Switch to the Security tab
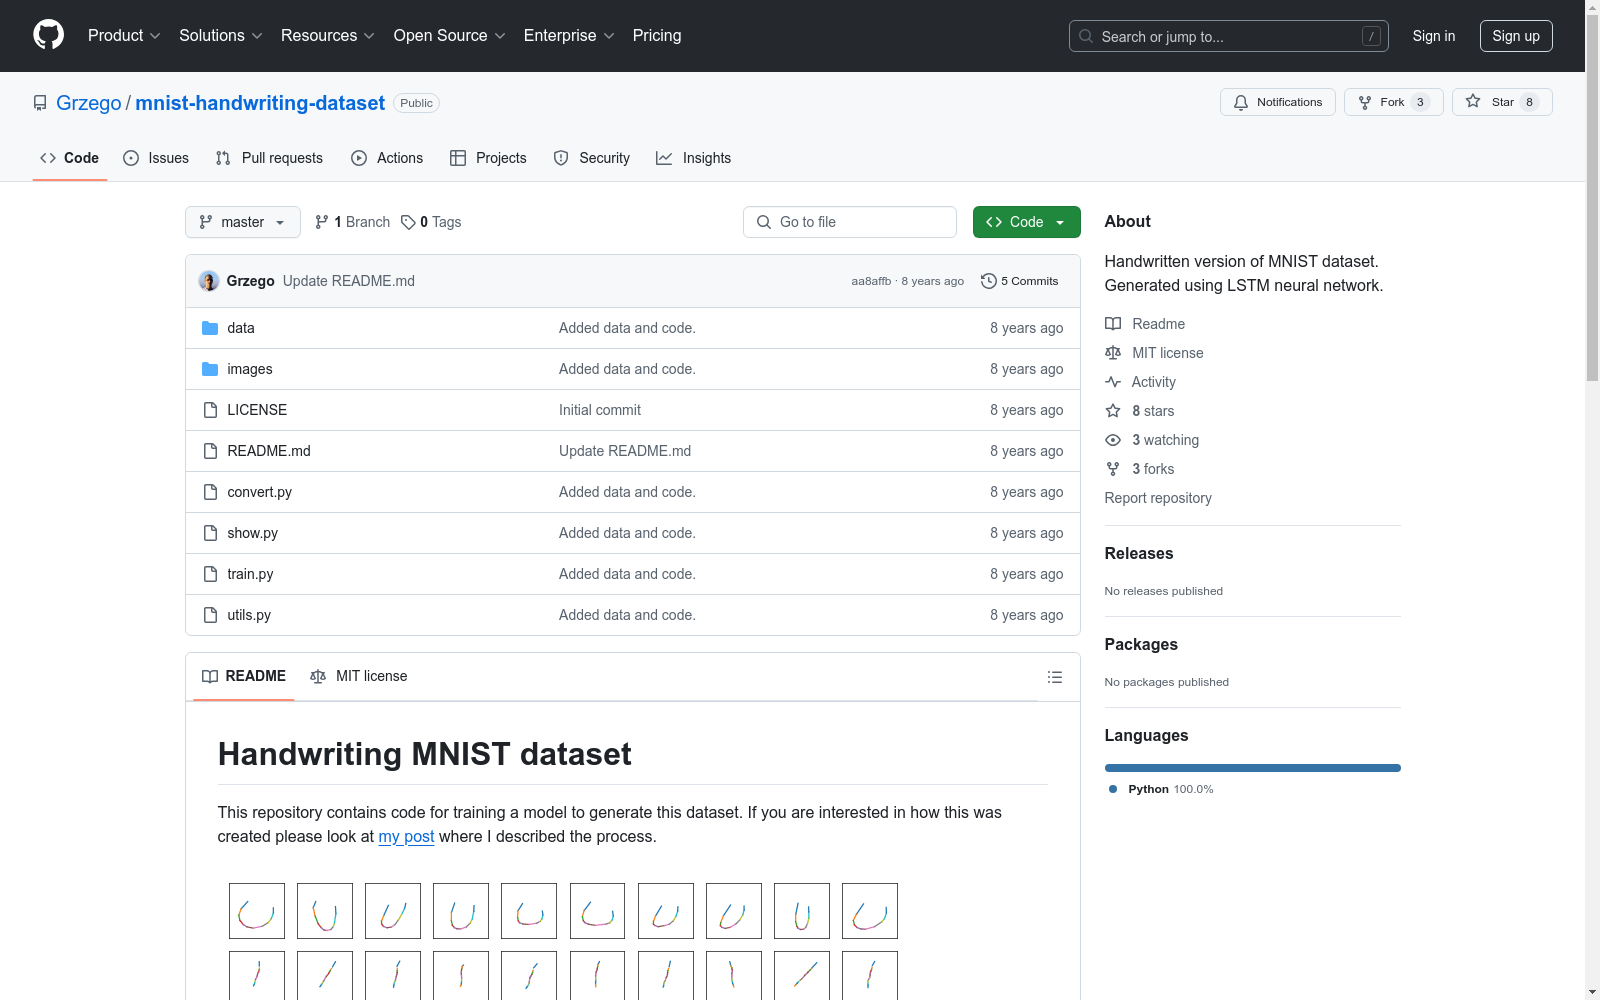This screenshot has height=1000, width=1600. point(592,158)
